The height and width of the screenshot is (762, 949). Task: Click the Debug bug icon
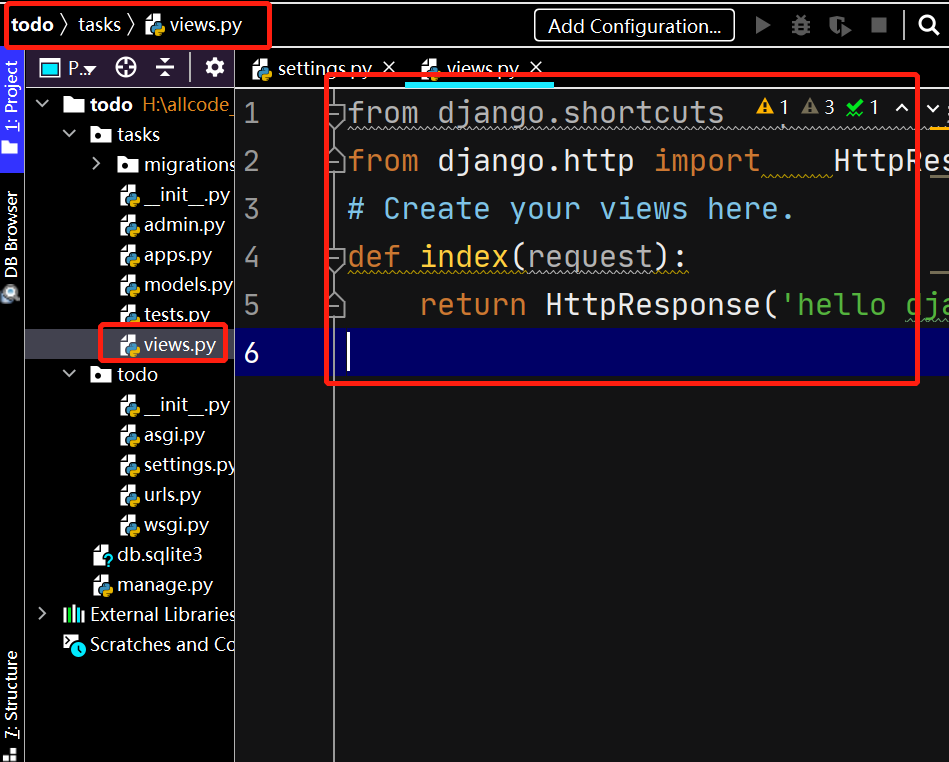[801, 25]
